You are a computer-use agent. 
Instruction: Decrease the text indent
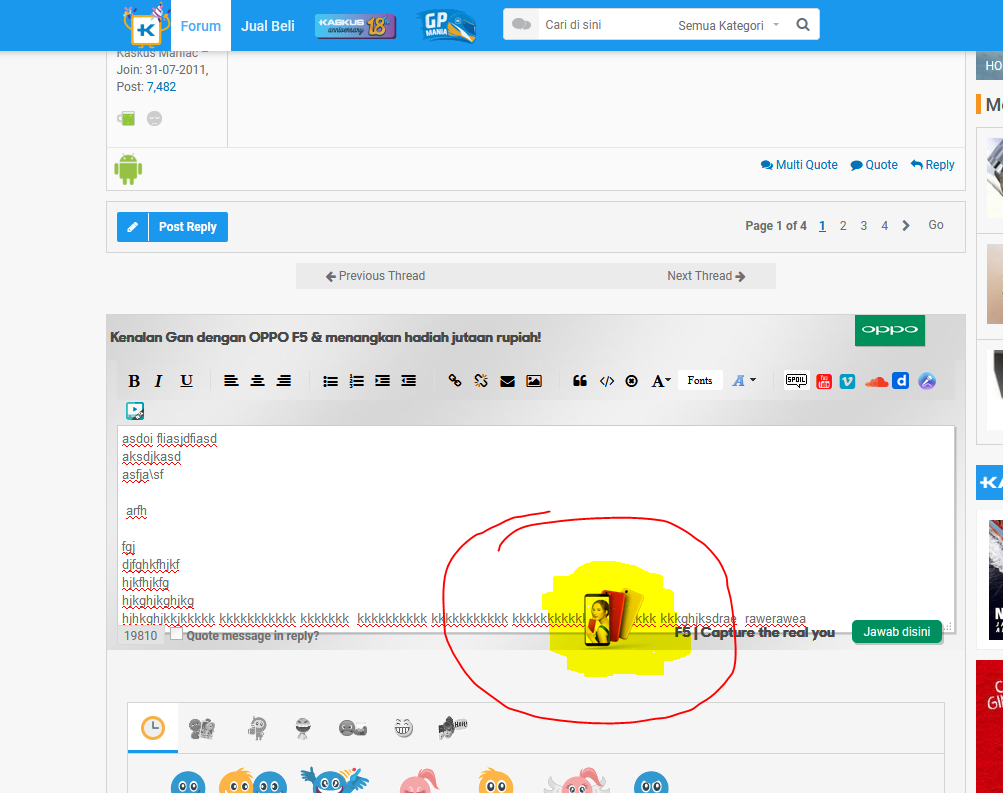pos(409,381)
